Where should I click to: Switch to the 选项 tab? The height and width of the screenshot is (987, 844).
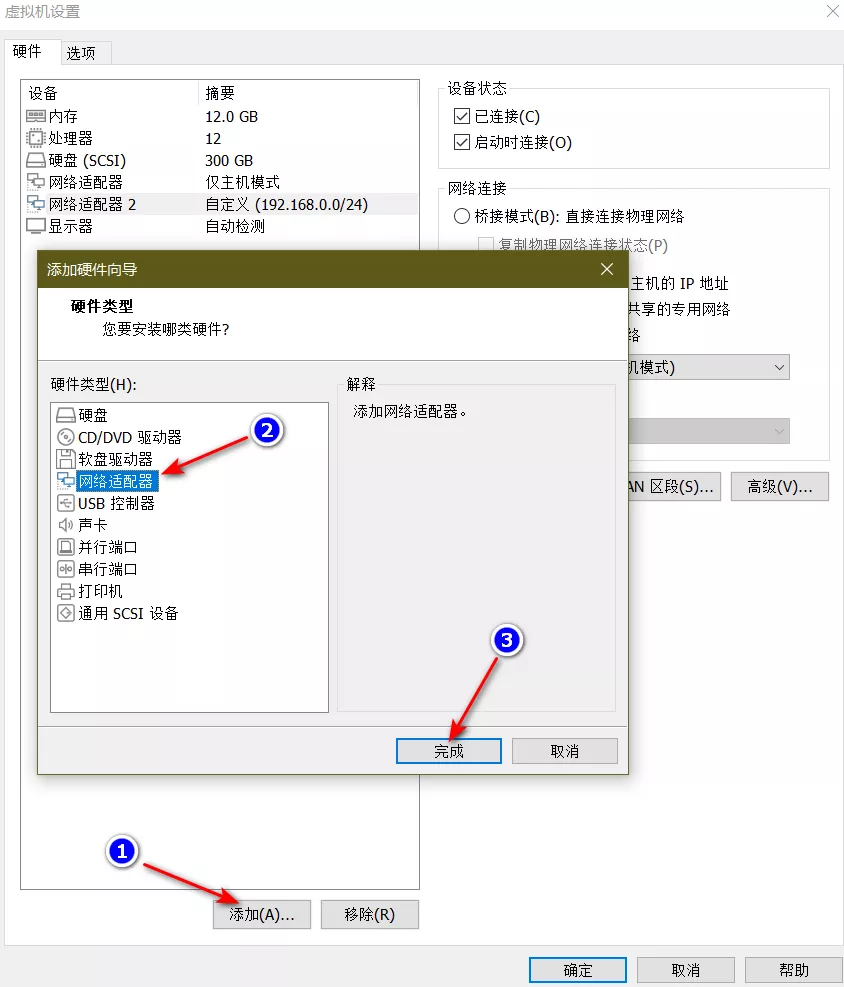(81, 53)
